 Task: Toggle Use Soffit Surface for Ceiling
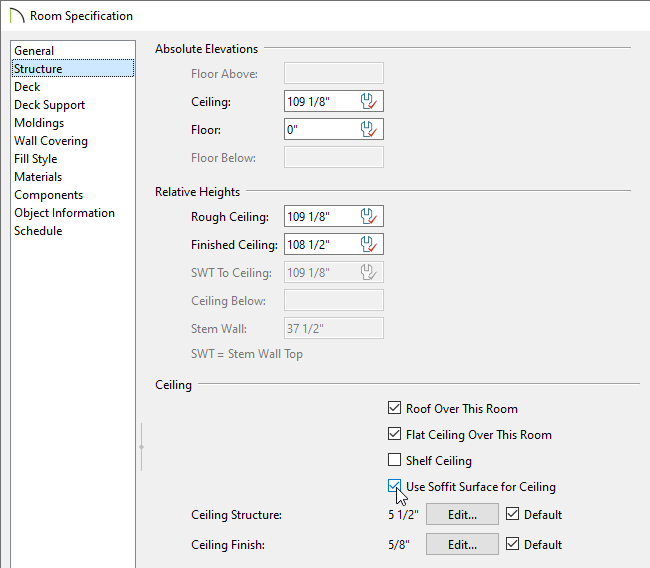394,486
